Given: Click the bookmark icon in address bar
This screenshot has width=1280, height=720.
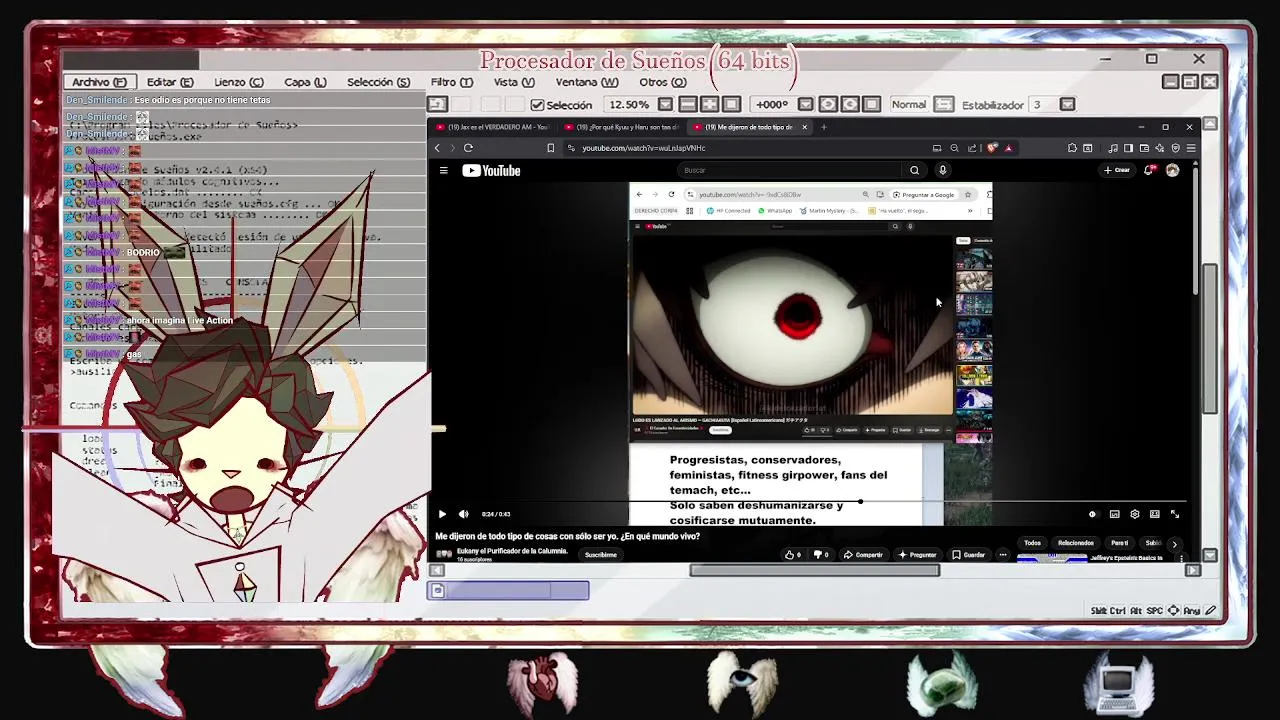Looking at the screenshot, I should click(x=550, y=148).
